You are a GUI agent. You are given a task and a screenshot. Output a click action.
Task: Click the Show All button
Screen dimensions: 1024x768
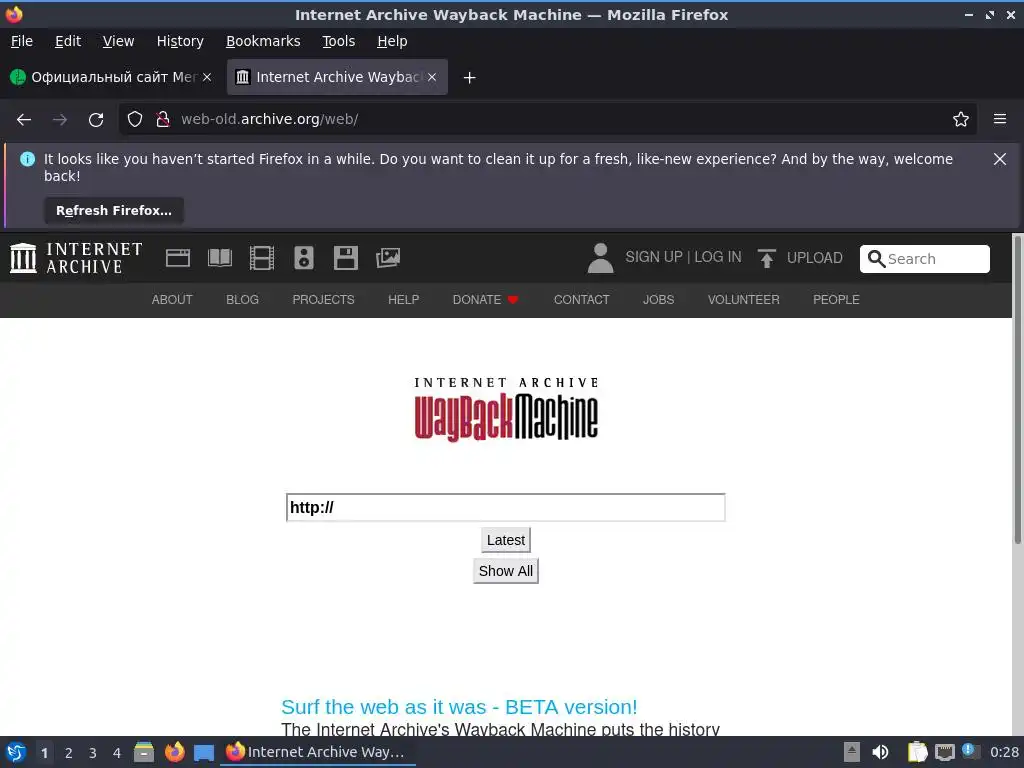[x=505, y=571]
